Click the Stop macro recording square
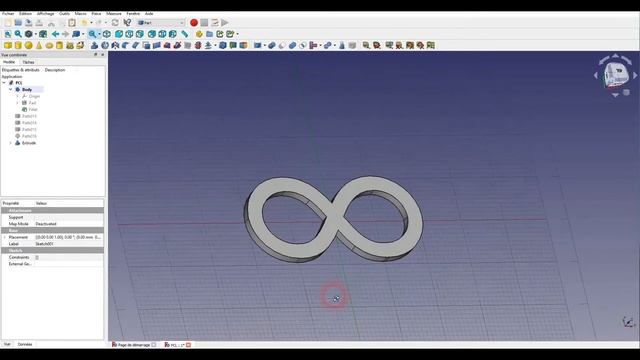Screen dimensions: 640x360 click(204, 23)
